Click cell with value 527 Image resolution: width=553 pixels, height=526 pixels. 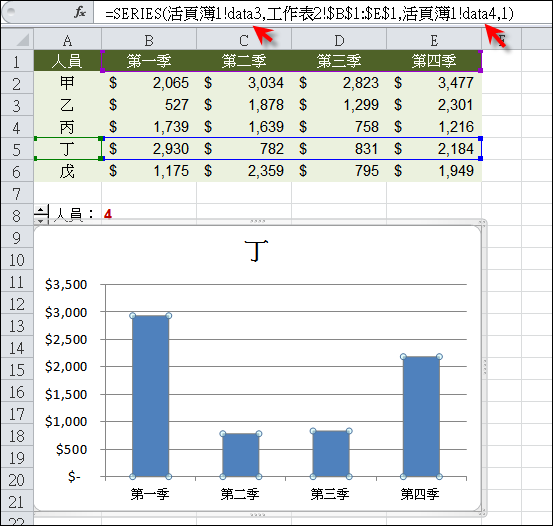[149, 105]
